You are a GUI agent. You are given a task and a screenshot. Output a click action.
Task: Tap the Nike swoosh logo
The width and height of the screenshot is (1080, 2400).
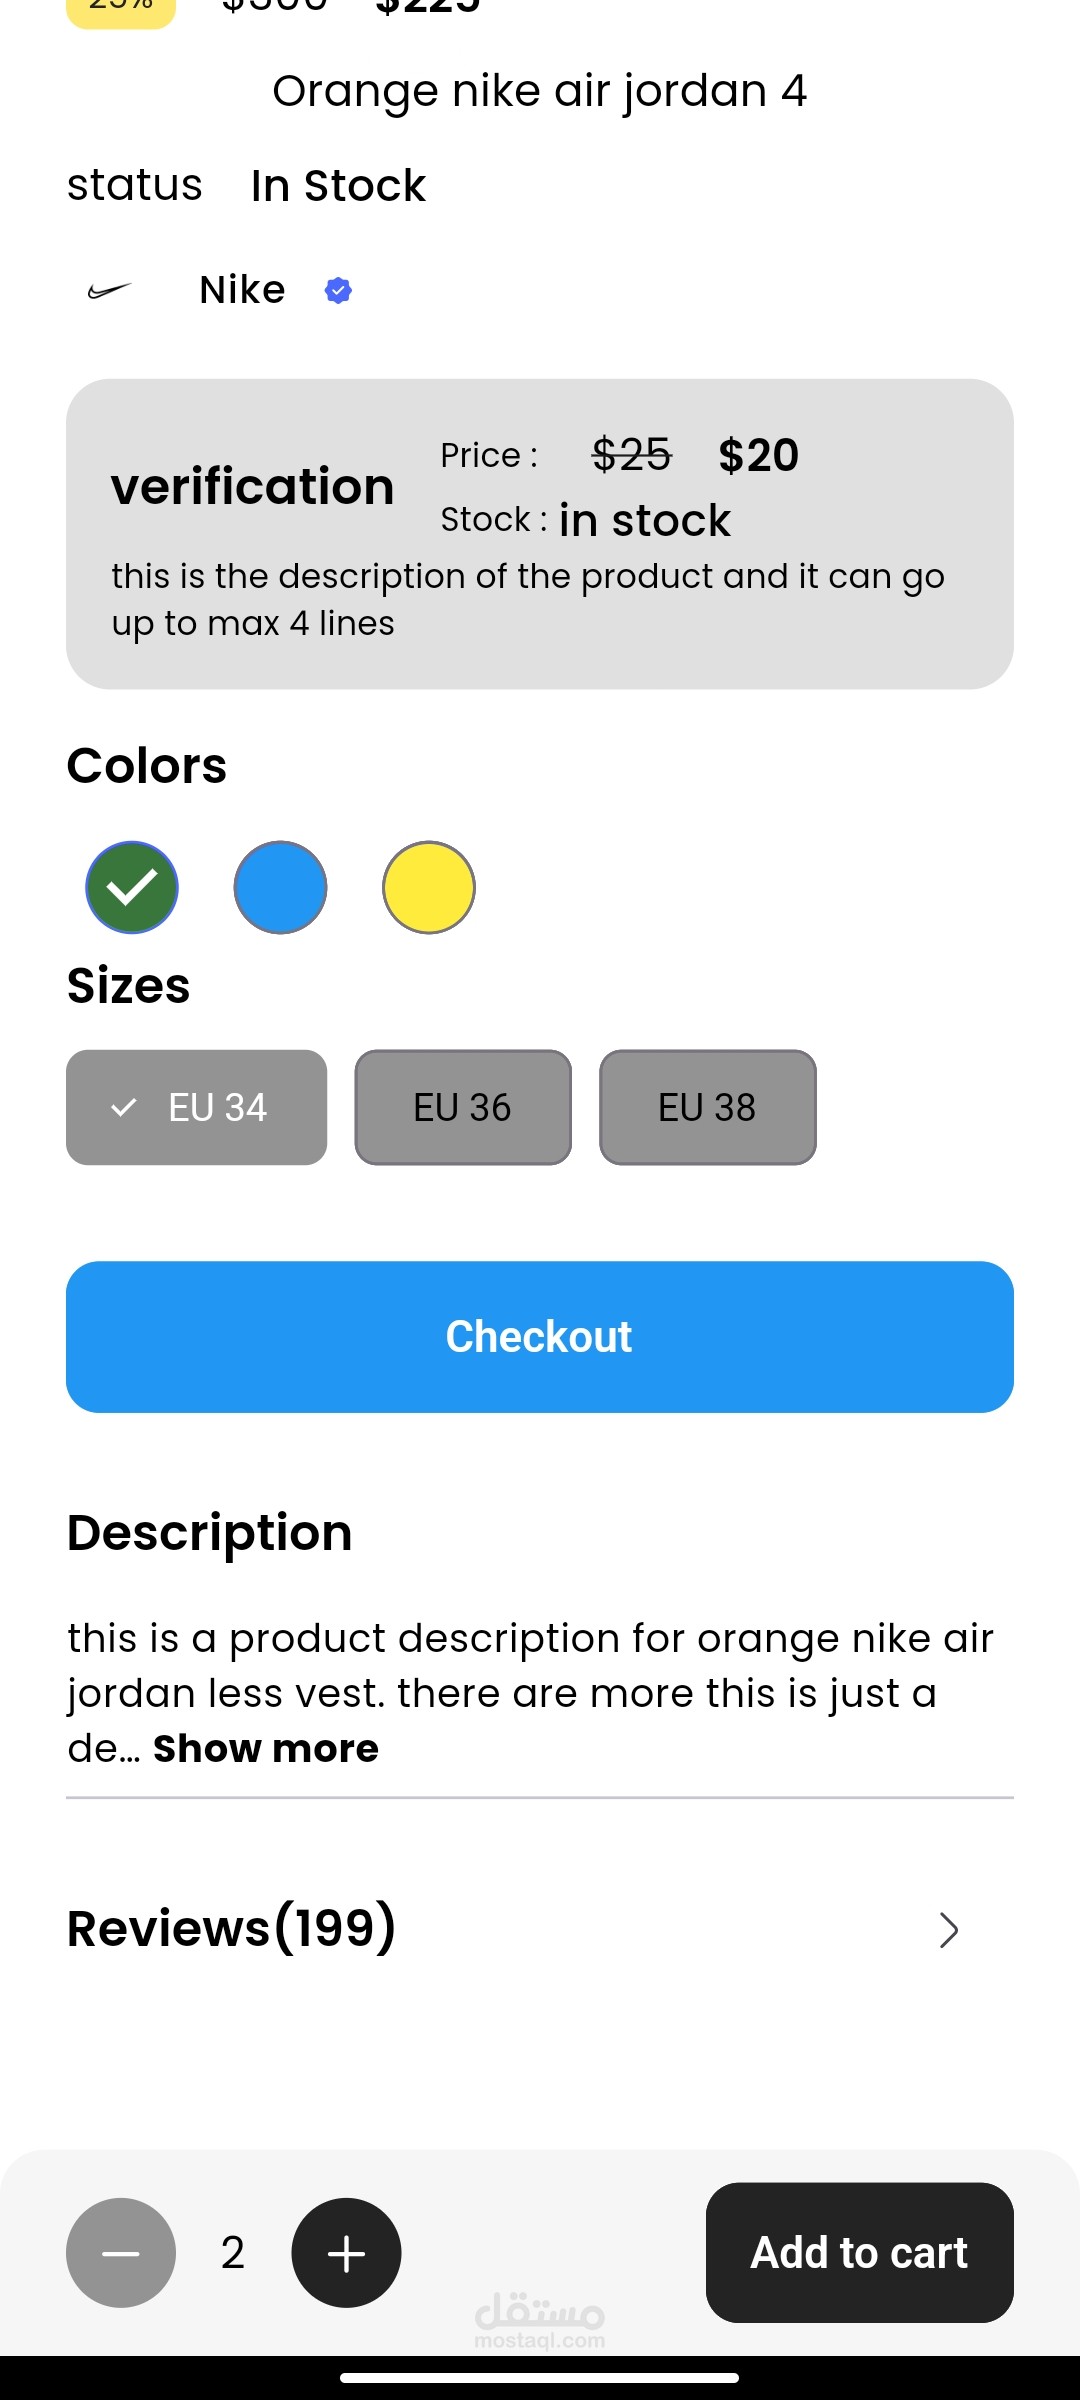(x=110, y=291)
